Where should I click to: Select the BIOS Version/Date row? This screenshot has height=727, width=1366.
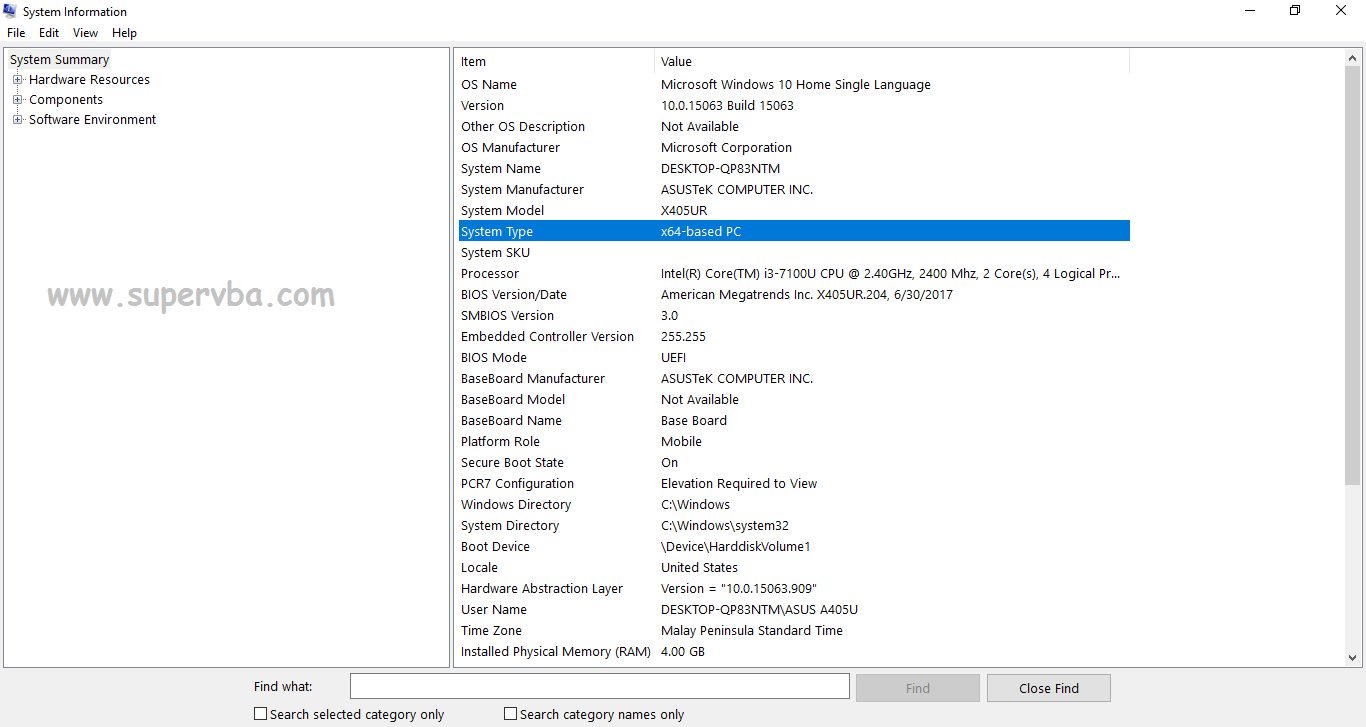pos(794,295)
